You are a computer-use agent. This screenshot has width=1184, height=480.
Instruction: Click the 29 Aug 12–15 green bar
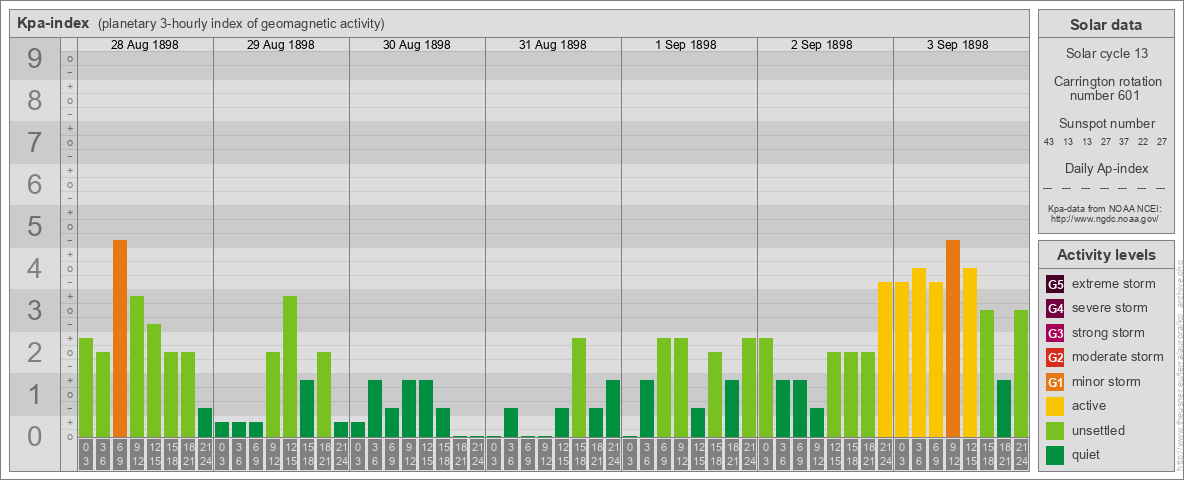(x=290, y=366)
